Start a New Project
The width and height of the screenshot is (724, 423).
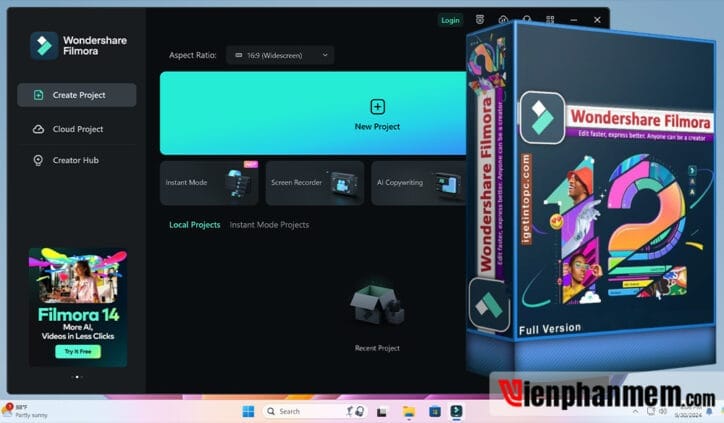click(313, 113)
